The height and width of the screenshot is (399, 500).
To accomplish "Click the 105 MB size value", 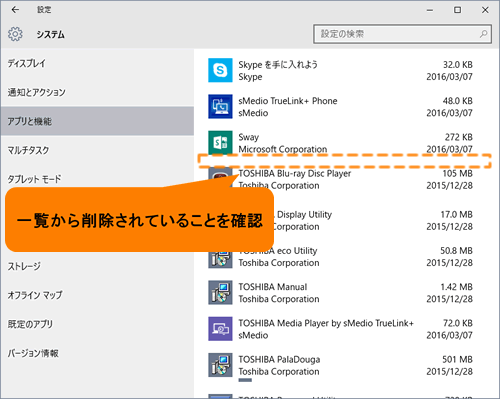I will [457, 173].
